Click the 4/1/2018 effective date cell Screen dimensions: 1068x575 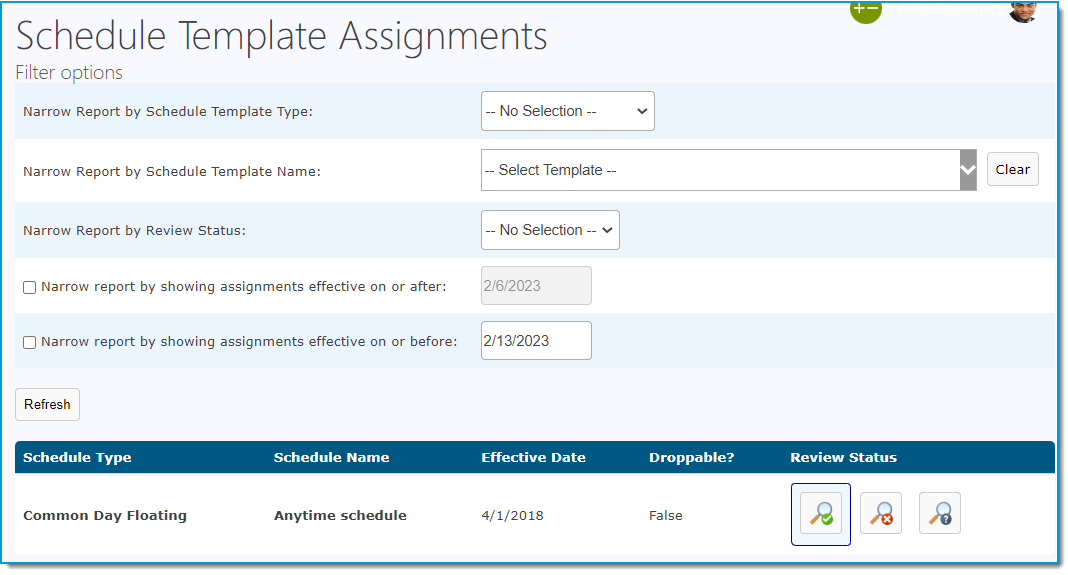[512, 516]
